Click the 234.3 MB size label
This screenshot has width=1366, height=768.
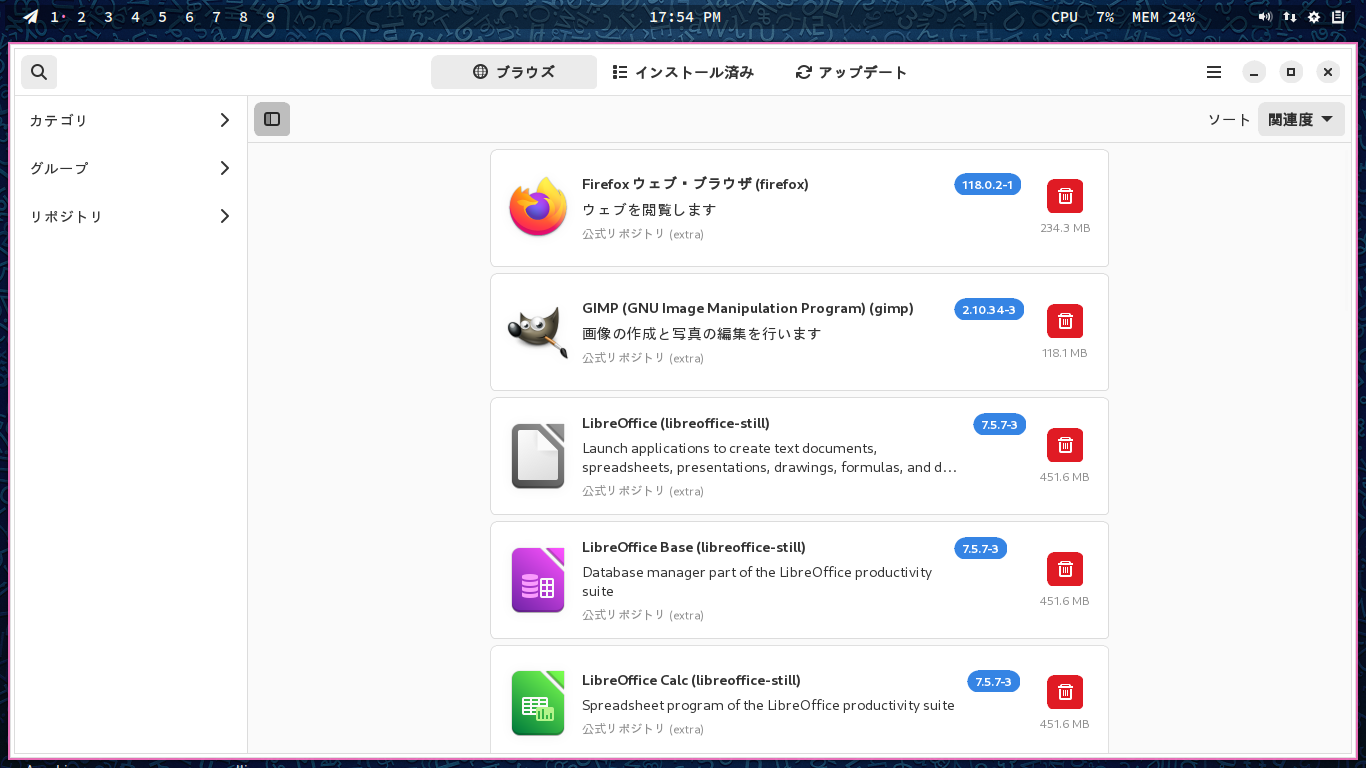click(x=1065, y=228)
